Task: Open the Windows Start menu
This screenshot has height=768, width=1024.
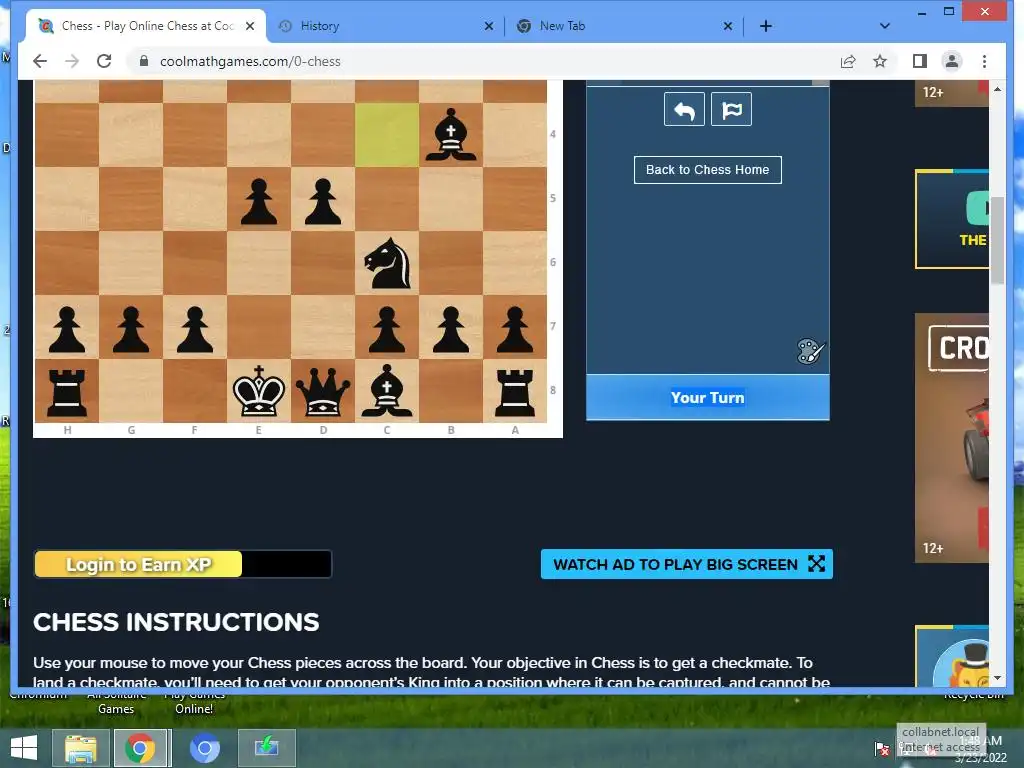Action: [24, 748]
